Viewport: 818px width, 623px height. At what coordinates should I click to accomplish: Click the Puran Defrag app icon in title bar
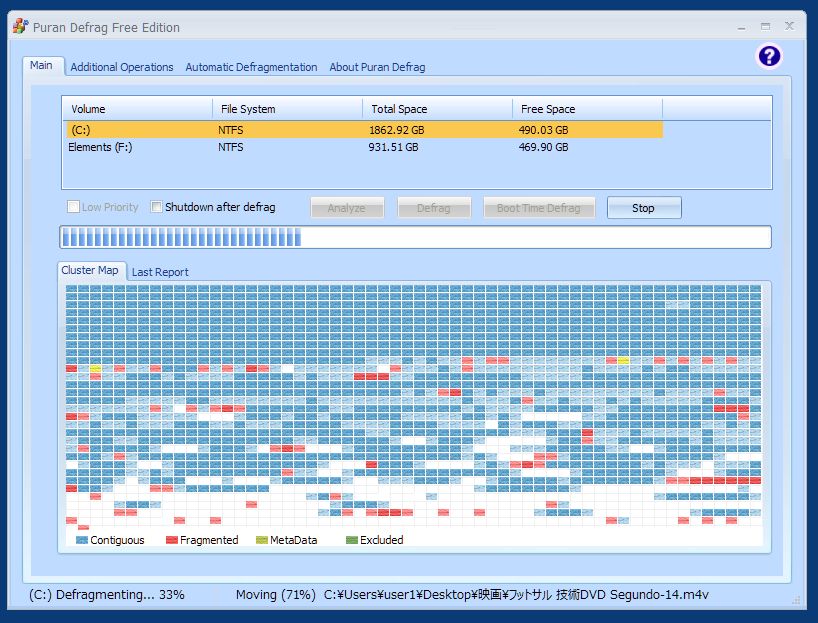coord(20,27)
